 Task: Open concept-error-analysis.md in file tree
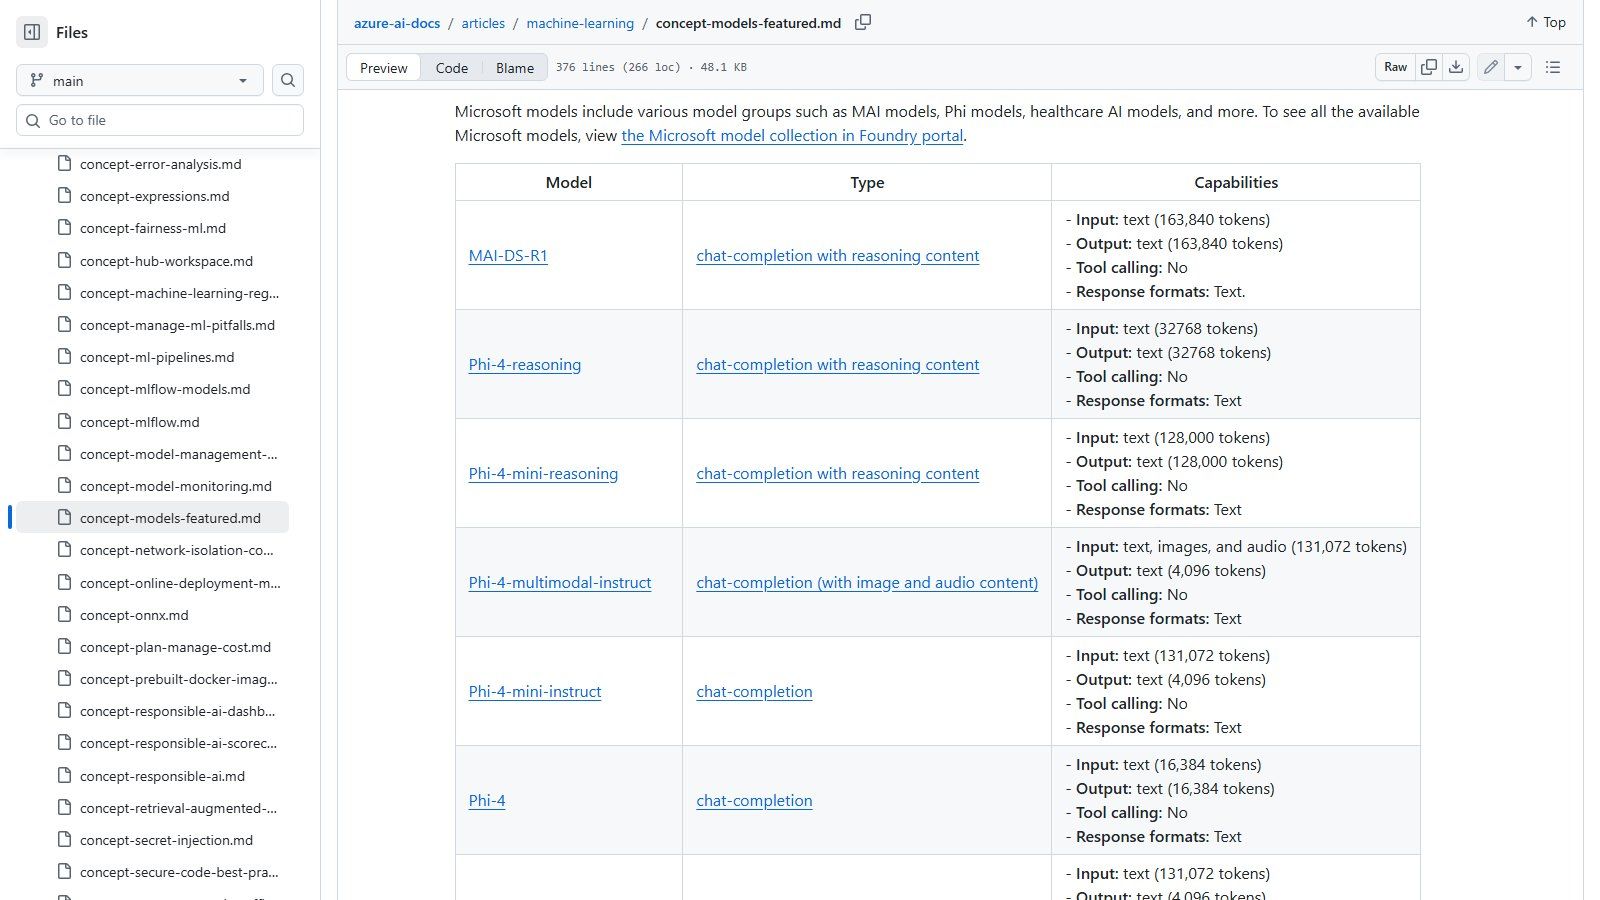coord(160,164)
